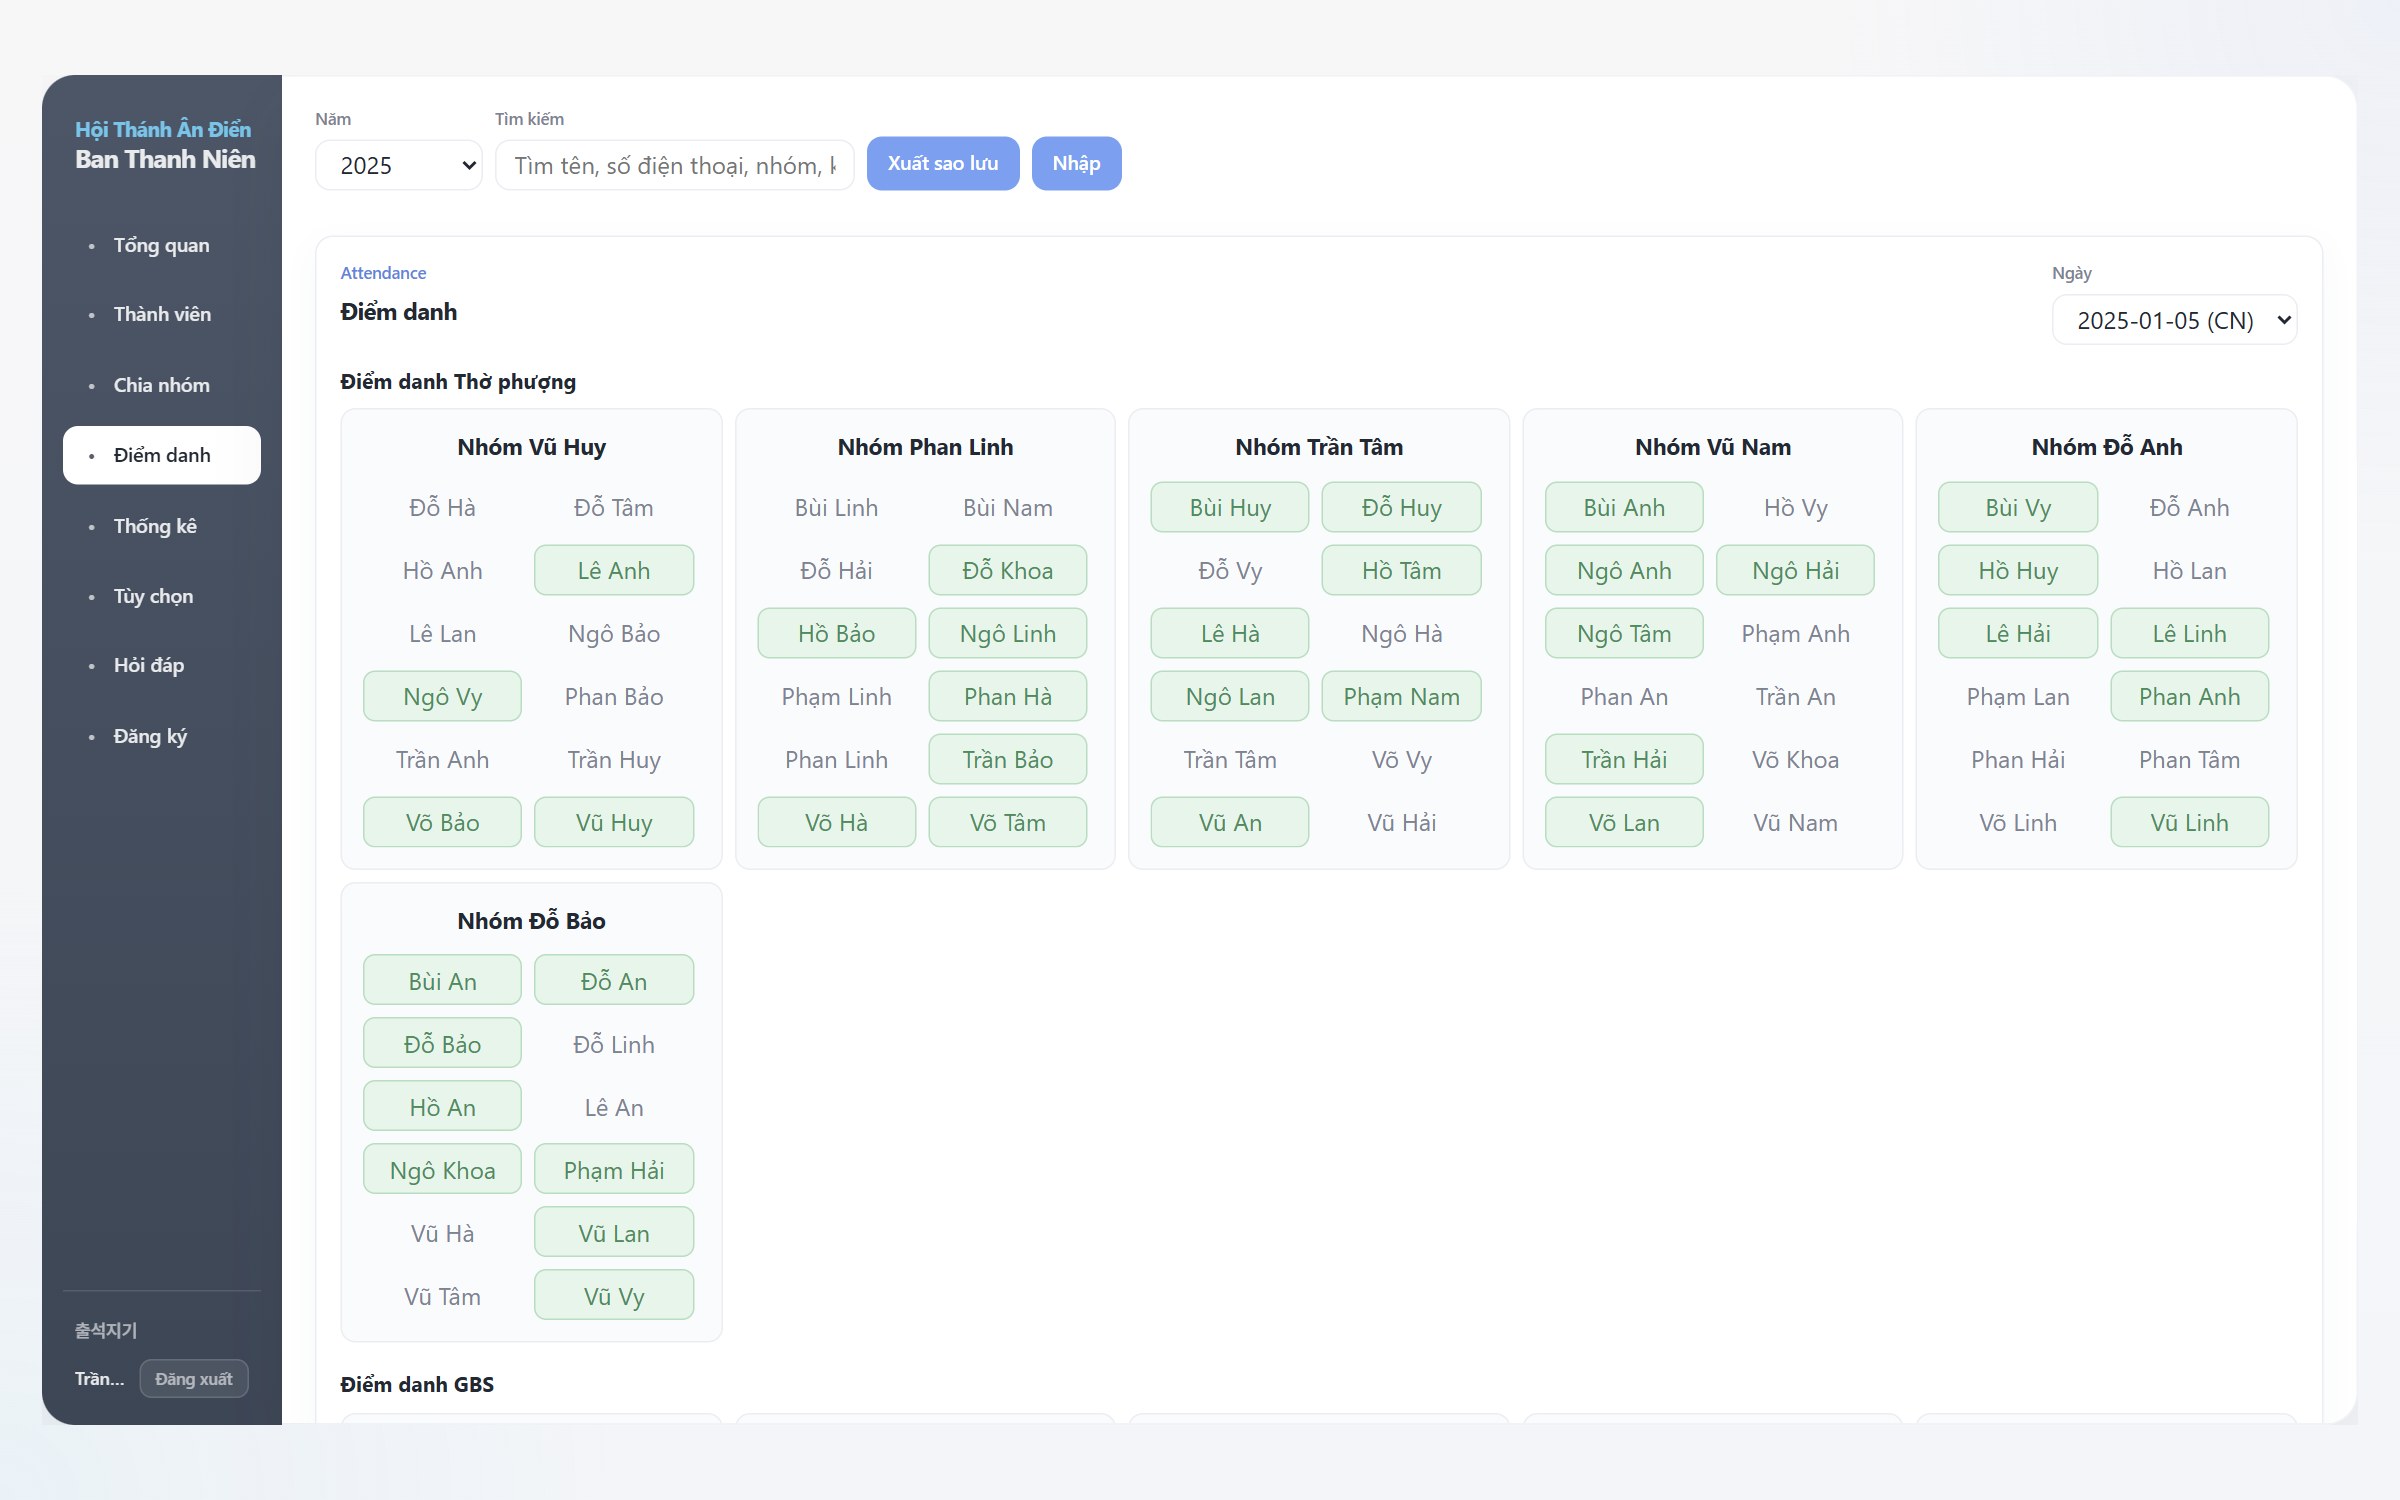Mark Đỗ Hà as present
Image resolution: width=2400 pixels, height=1500 pixels.
(442, 507)
